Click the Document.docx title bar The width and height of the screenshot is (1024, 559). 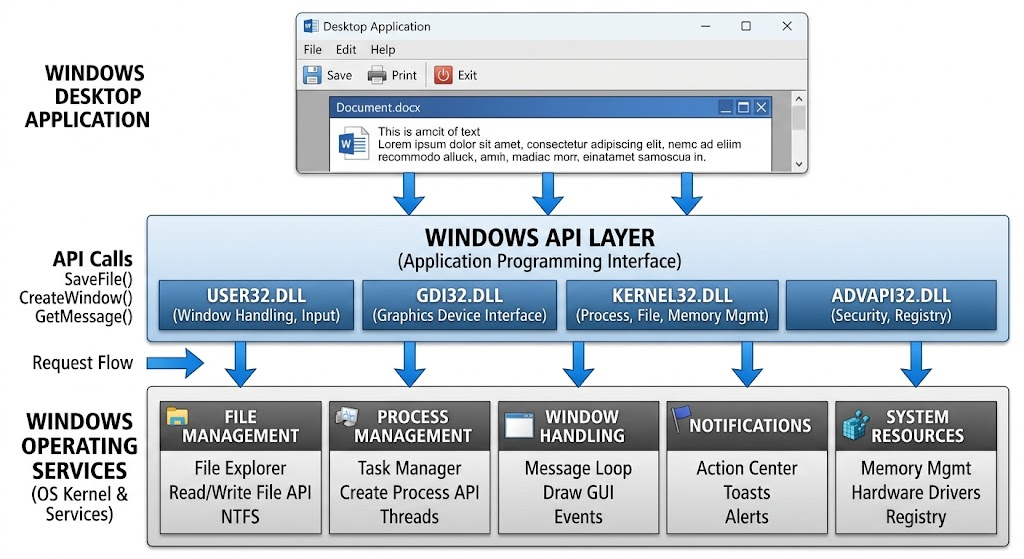[551, 108]
